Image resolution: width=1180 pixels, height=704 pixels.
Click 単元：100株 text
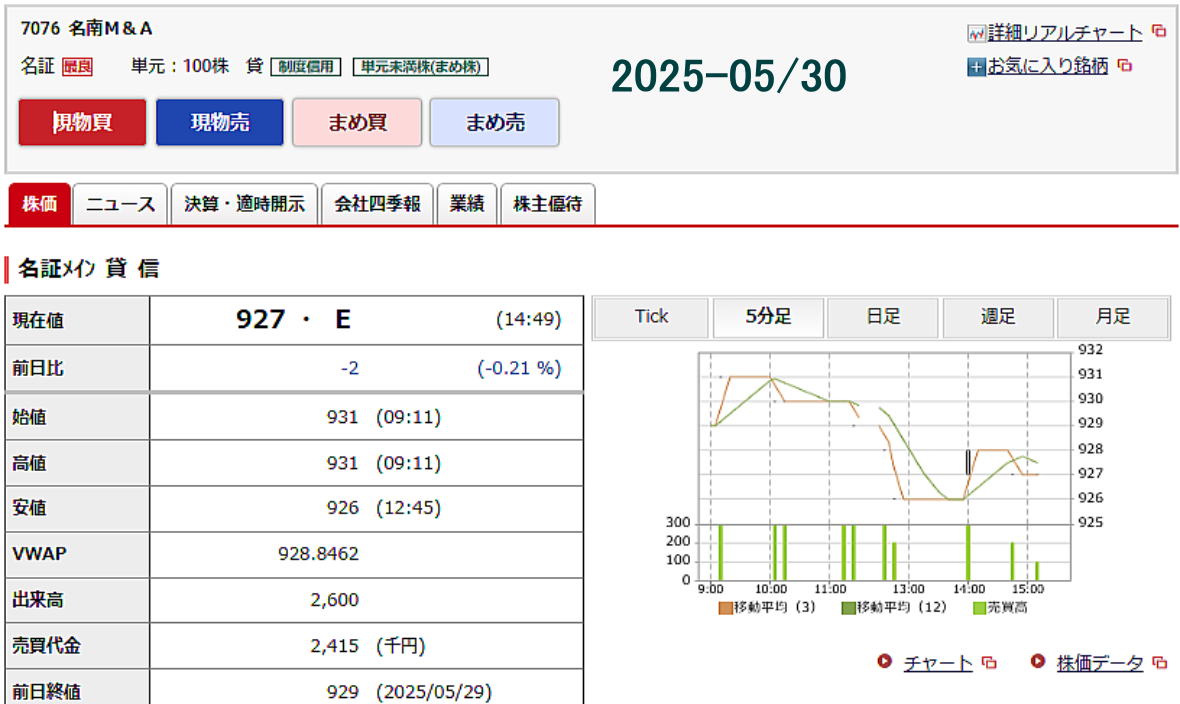coord(180,66)
